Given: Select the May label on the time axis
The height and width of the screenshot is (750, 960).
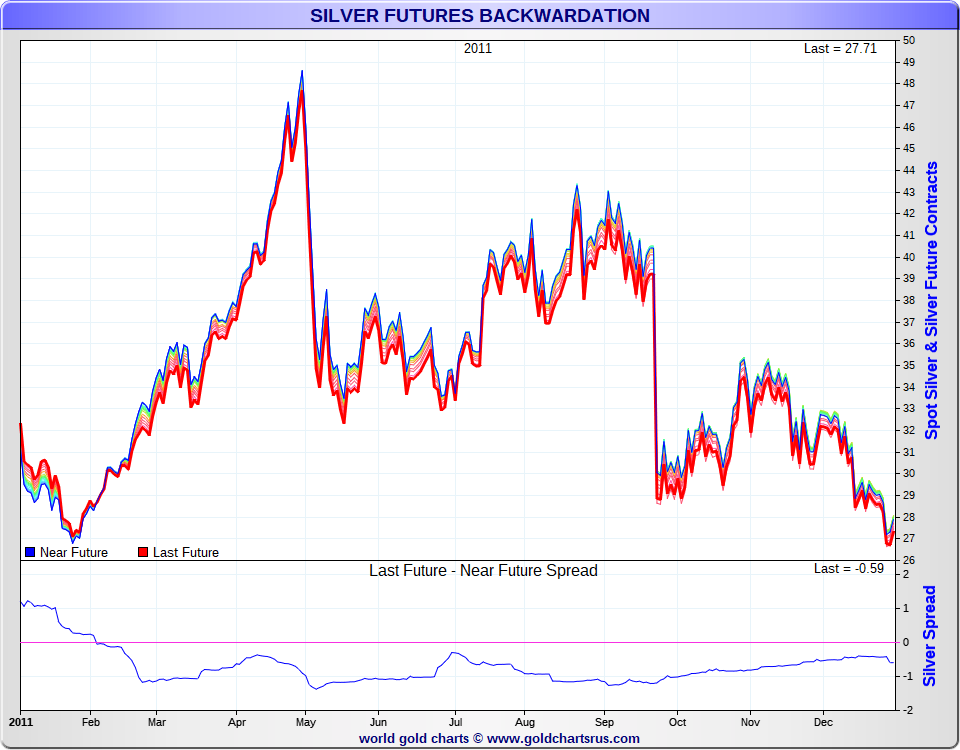Looking at the screenshot, I should pyautogui.click(x=306, y=720).
